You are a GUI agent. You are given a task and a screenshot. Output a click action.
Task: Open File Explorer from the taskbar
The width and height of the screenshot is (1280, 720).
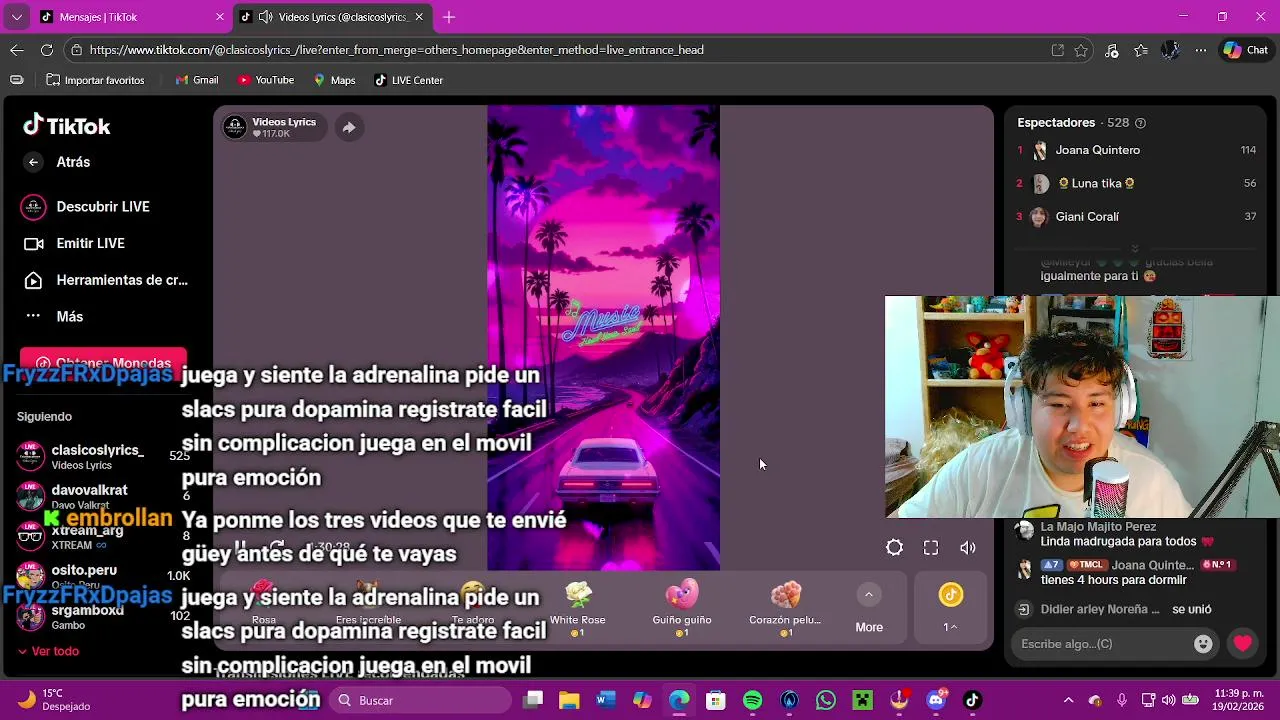pyautogui.click(x=569, y=700)
